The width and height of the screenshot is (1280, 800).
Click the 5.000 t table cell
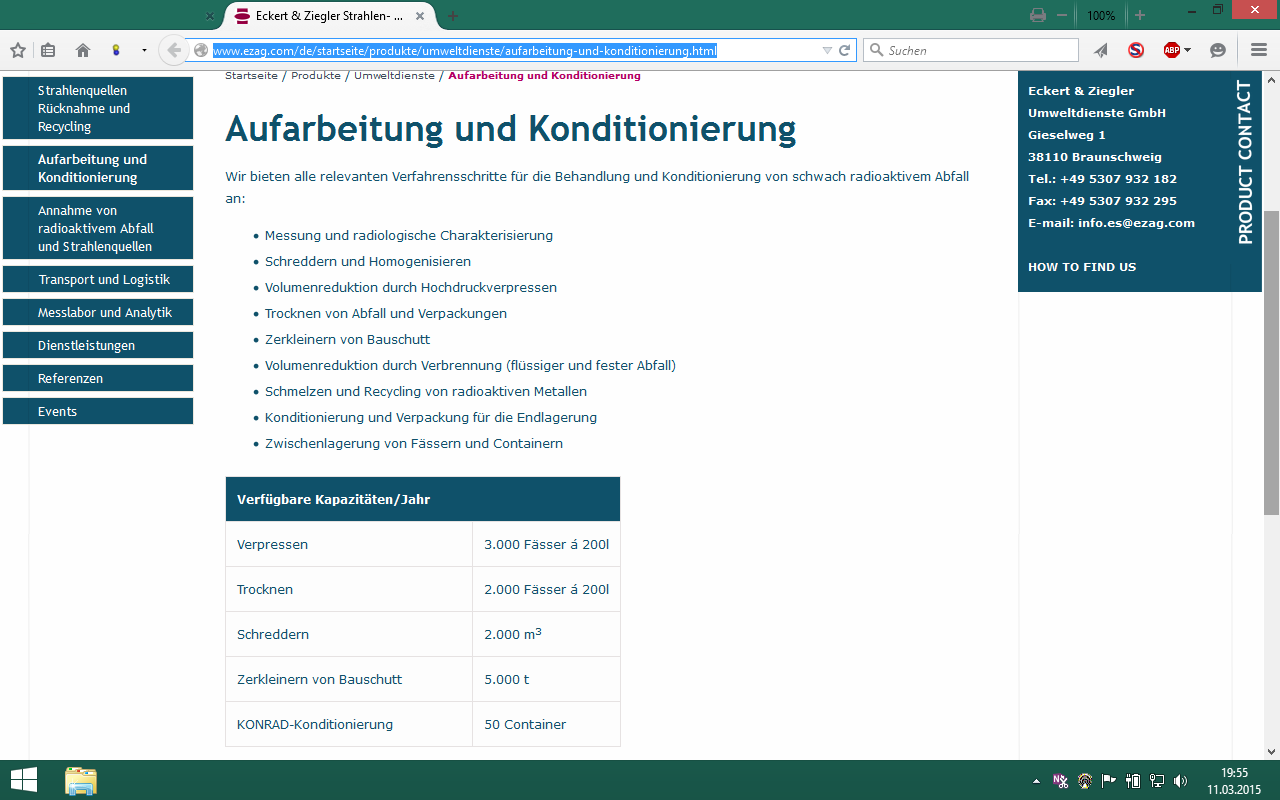tap(546, 679)
